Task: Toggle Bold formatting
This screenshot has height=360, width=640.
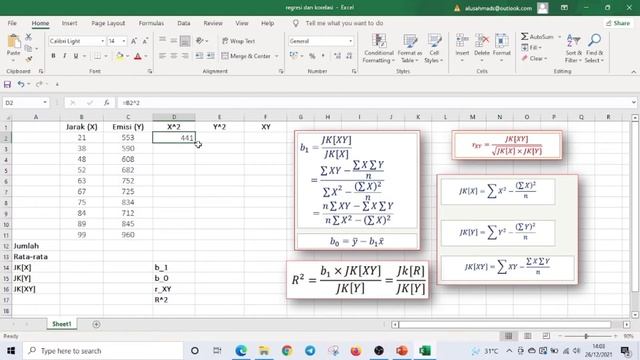Action: pos(53,56)
